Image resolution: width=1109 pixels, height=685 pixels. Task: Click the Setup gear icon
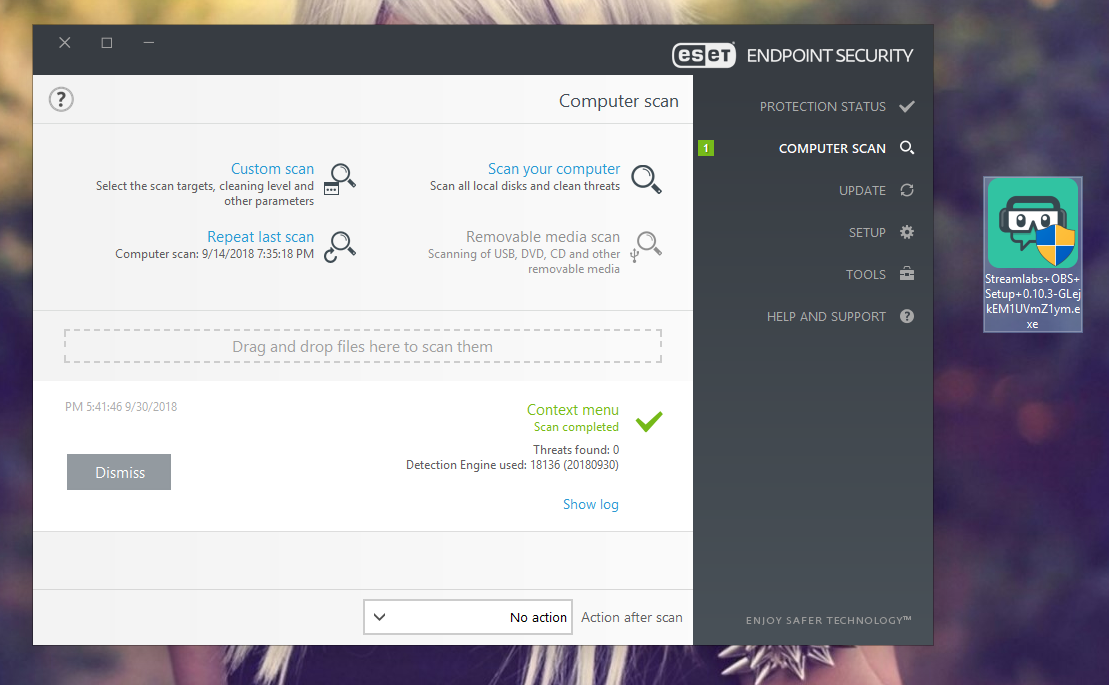click(907, 232)
